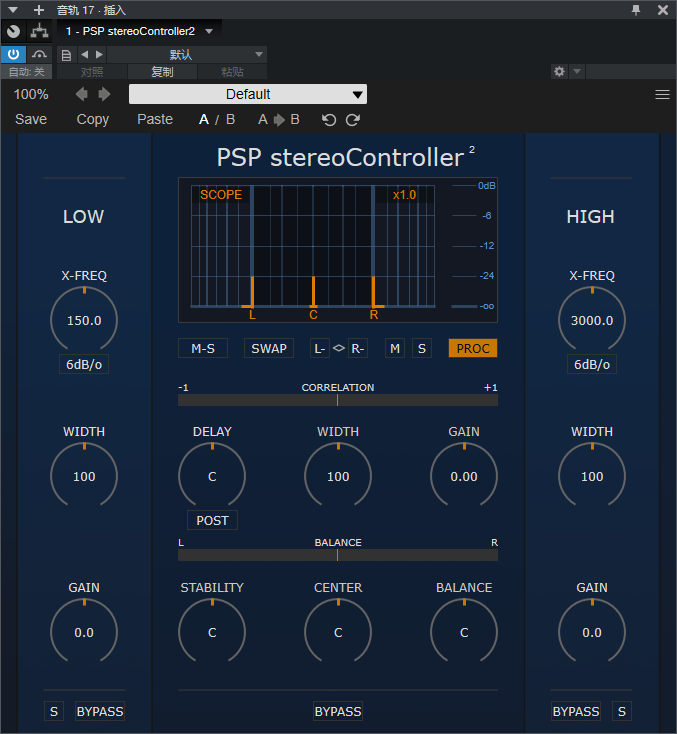Click the undo arrow icon

click(329, 120)
